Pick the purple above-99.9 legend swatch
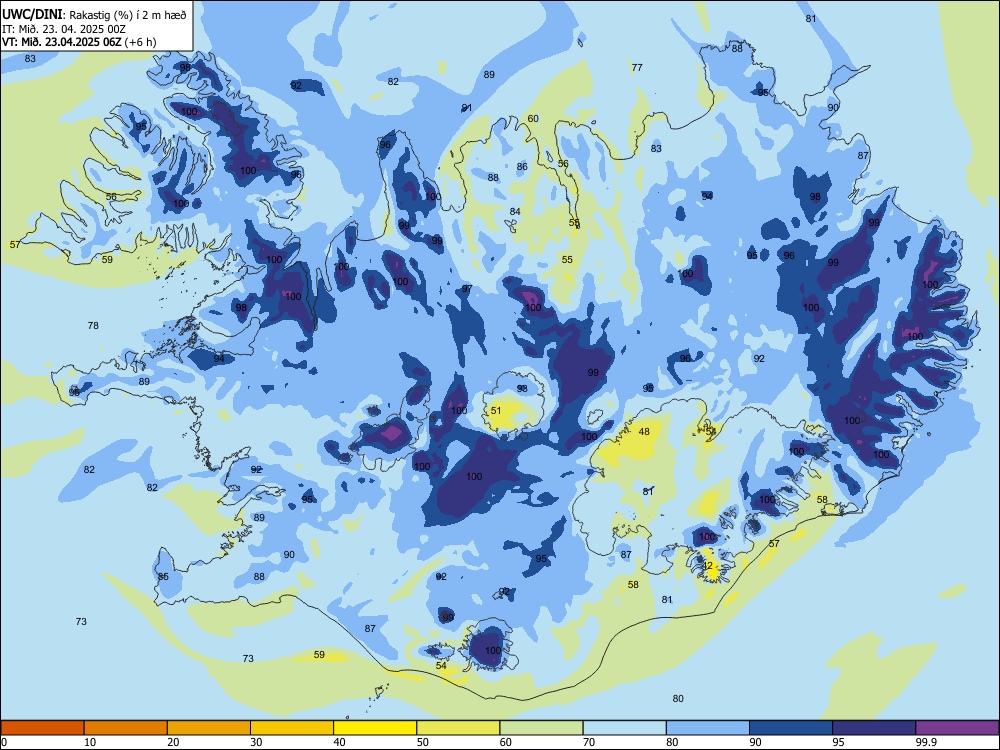 point(957,728)
